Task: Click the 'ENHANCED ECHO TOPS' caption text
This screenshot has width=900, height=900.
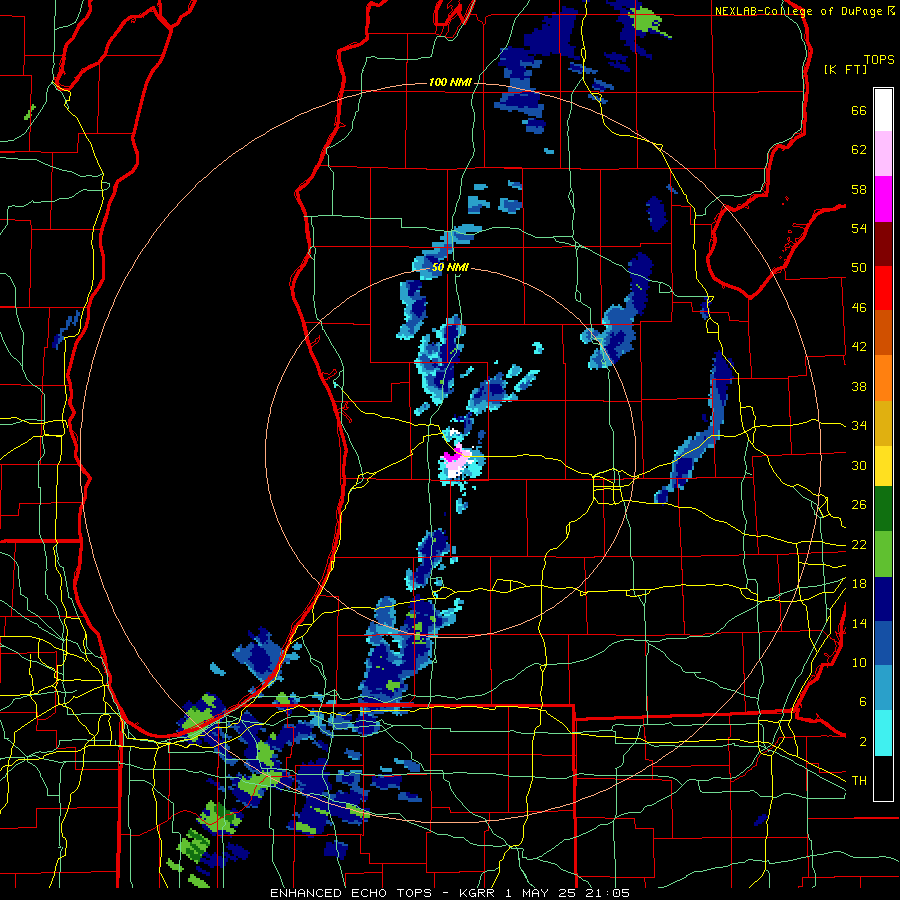Action: point(351,893)
